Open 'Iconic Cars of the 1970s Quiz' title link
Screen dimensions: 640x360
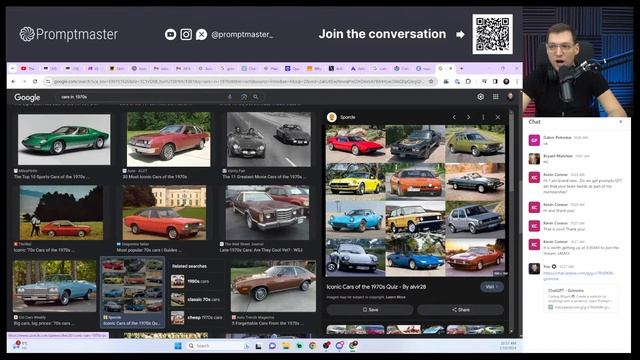coord(376,287)
